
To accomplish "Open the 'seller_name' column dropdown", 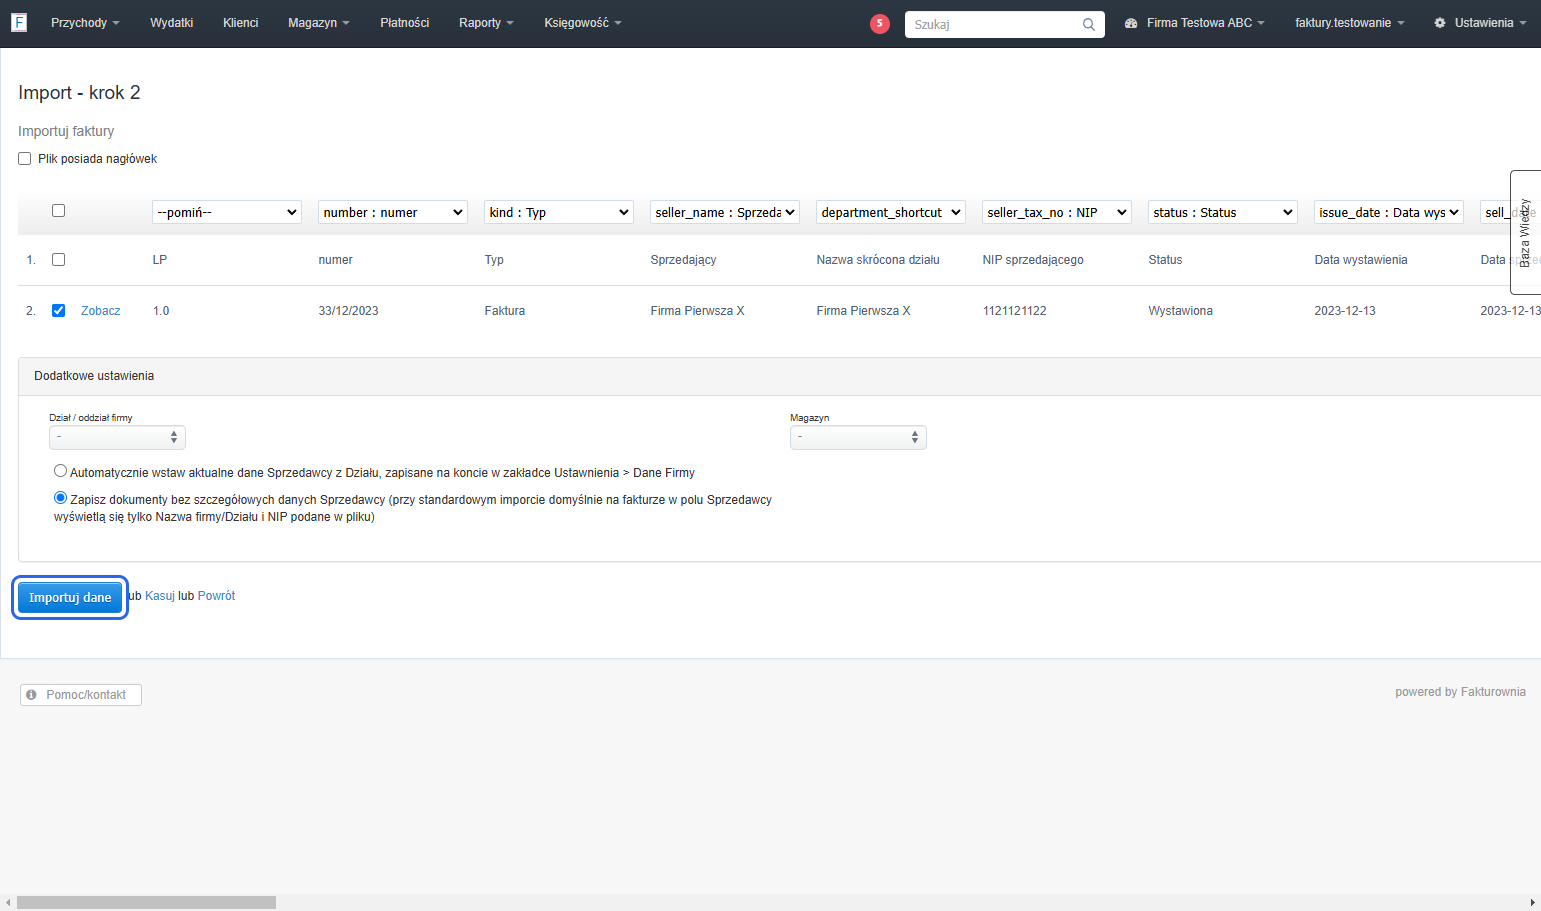I will tap(725, 212).
